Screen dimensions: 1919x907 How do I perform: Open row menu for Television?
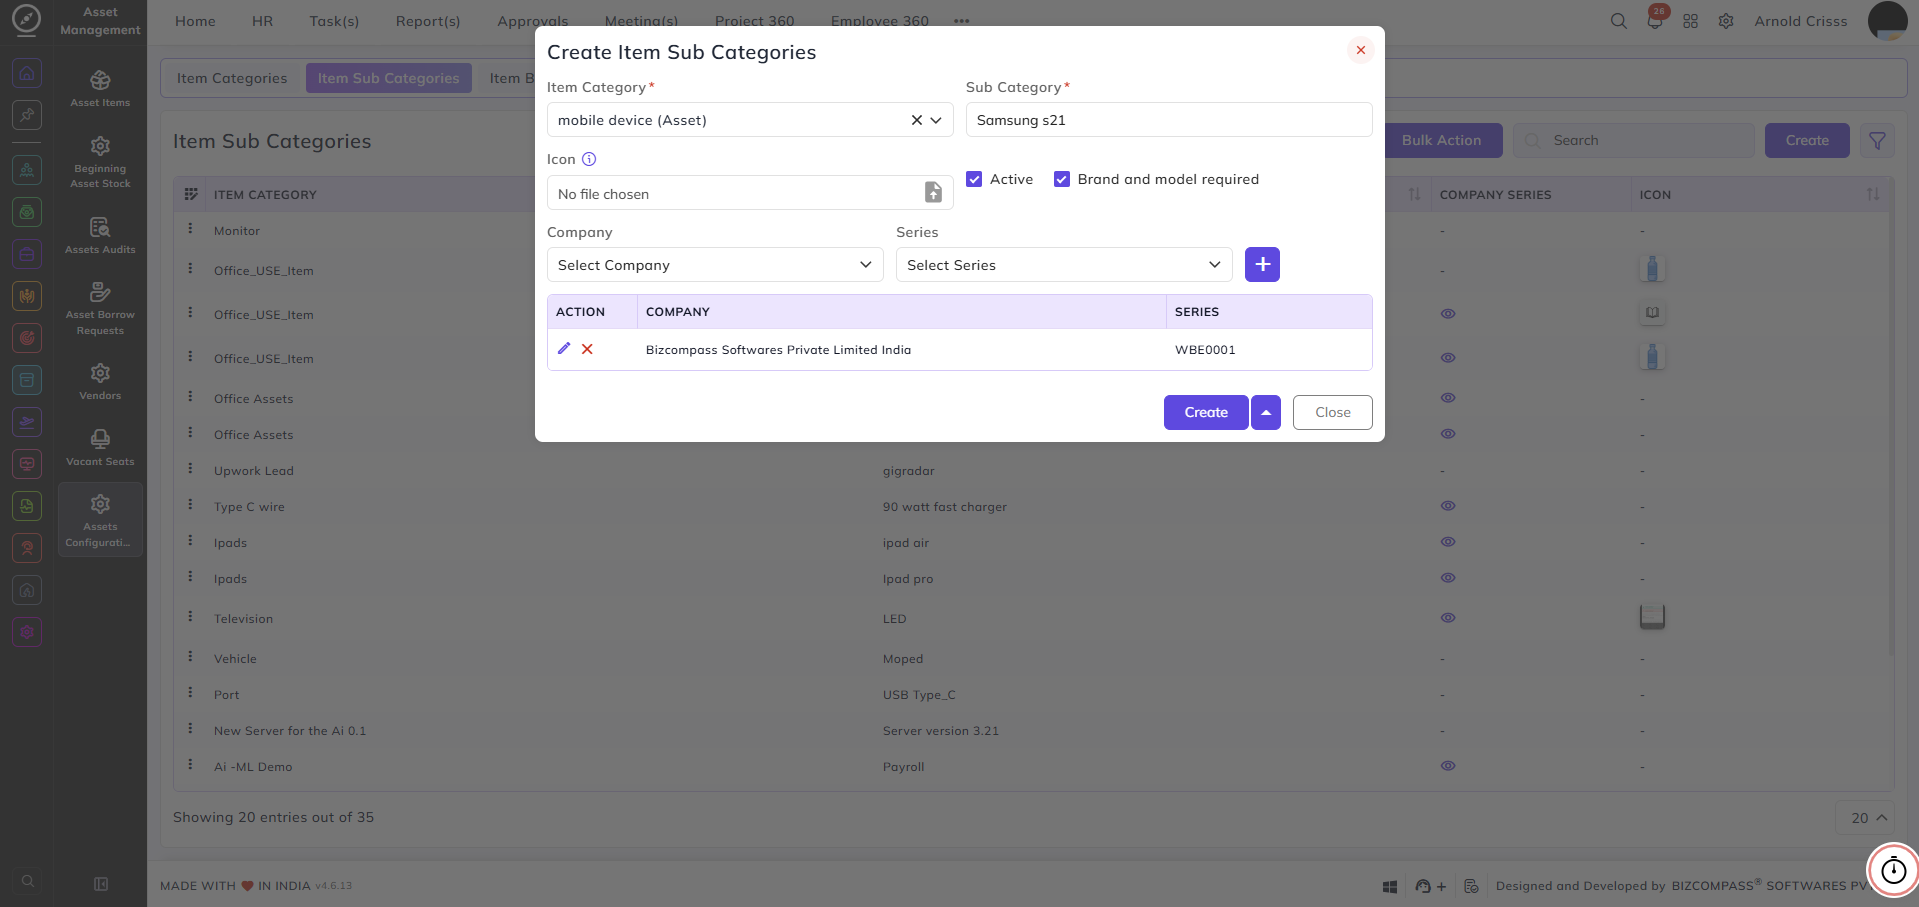(x=190, y=617)
